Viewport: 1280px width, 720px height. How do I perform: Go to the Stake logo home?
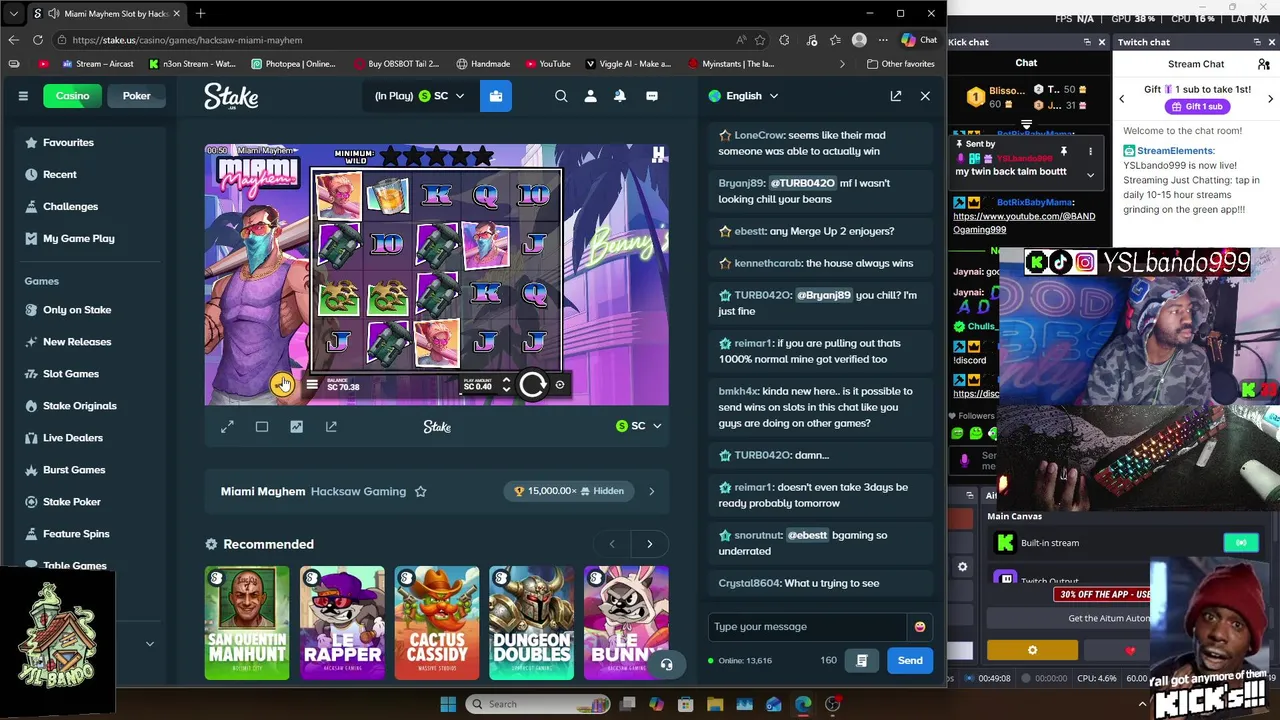(231, 96)
